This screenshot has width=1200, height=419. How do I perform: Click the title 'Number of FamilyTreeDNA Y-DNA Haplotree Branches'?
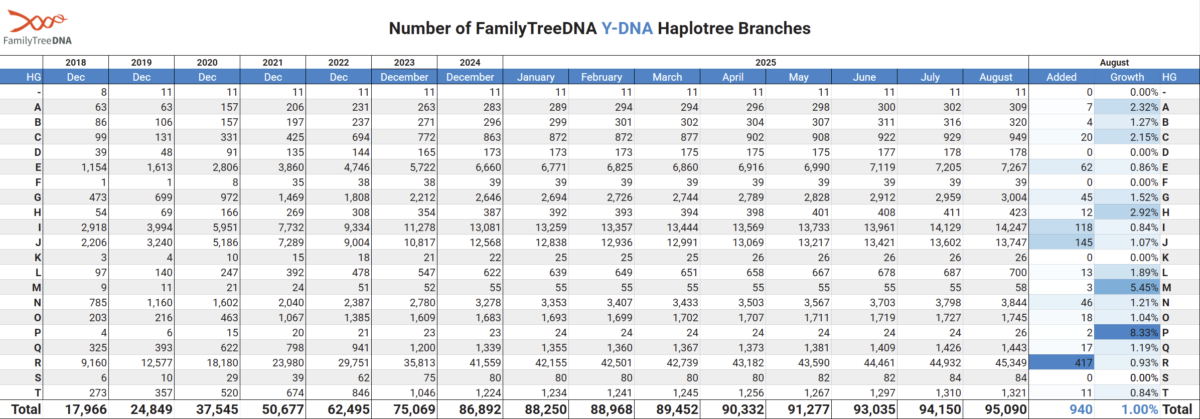click(599, 28)
